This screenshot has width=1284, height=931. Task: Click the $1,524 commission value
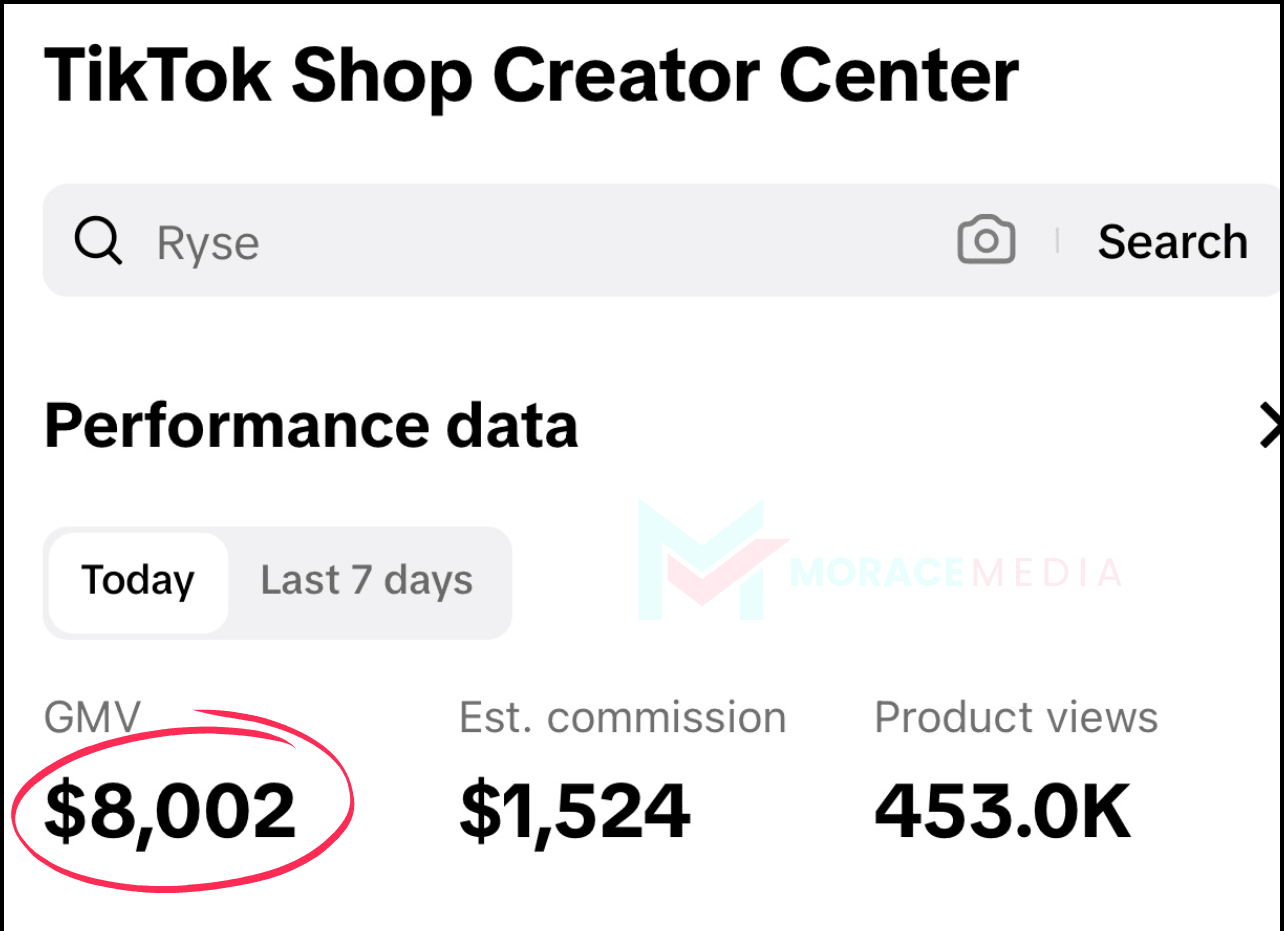575,811
